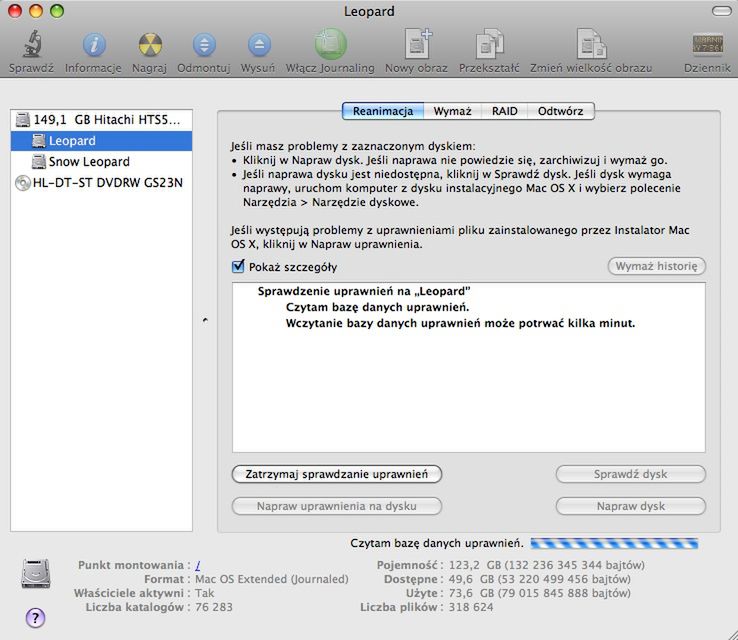
Task: Click the Napraw uprawnienia na dysku button
Action: (337, 506)
